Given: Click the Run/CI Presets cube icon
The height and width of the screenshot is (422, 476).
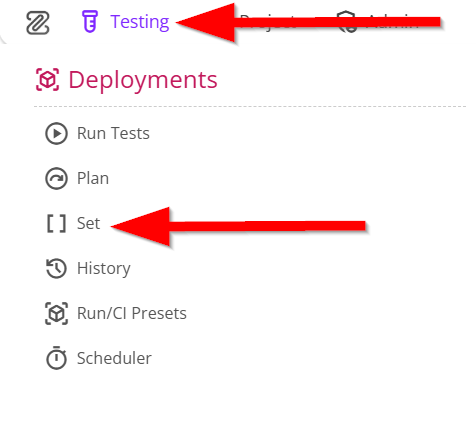Looking at the screenshot, I should coord(56,313).
